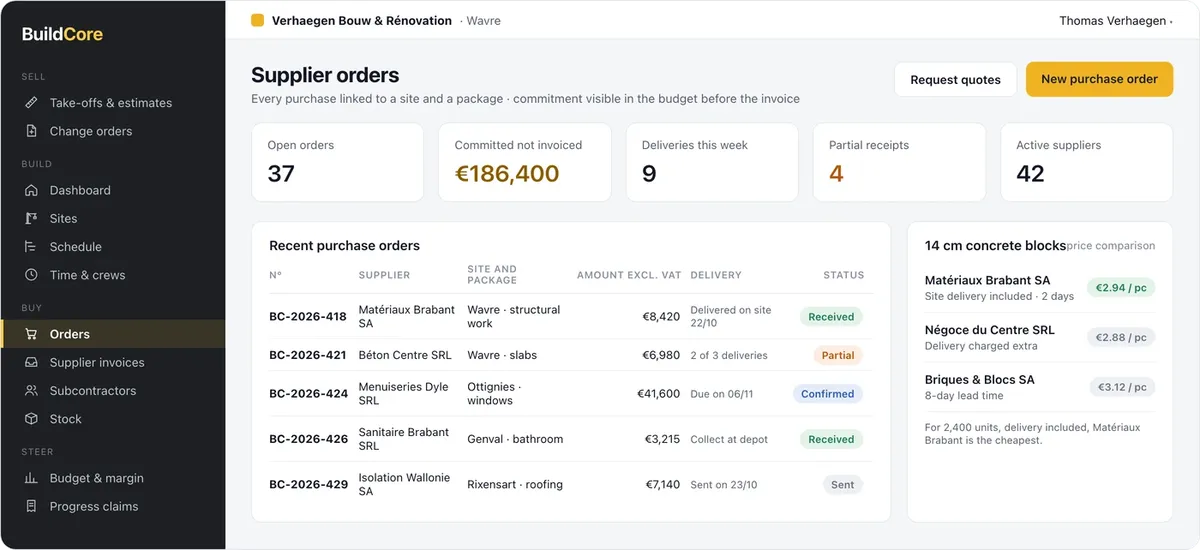This screenshot has width=1200, height=550.
Task: Open order BC-2026-421
Action: [x=308, y=355]
